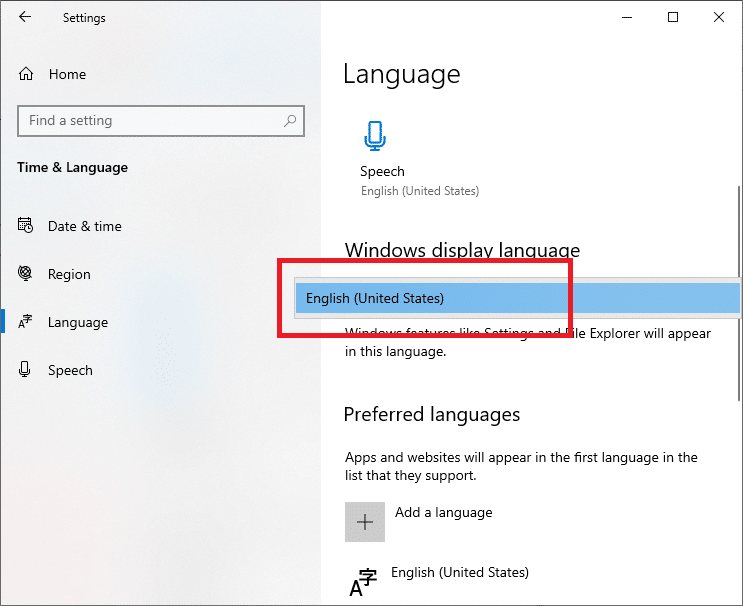Image resolution: width=743 pixels, height=606 pixels.
Task: Click the sidebar Speech microphone icon
Action: click(25, 369)
